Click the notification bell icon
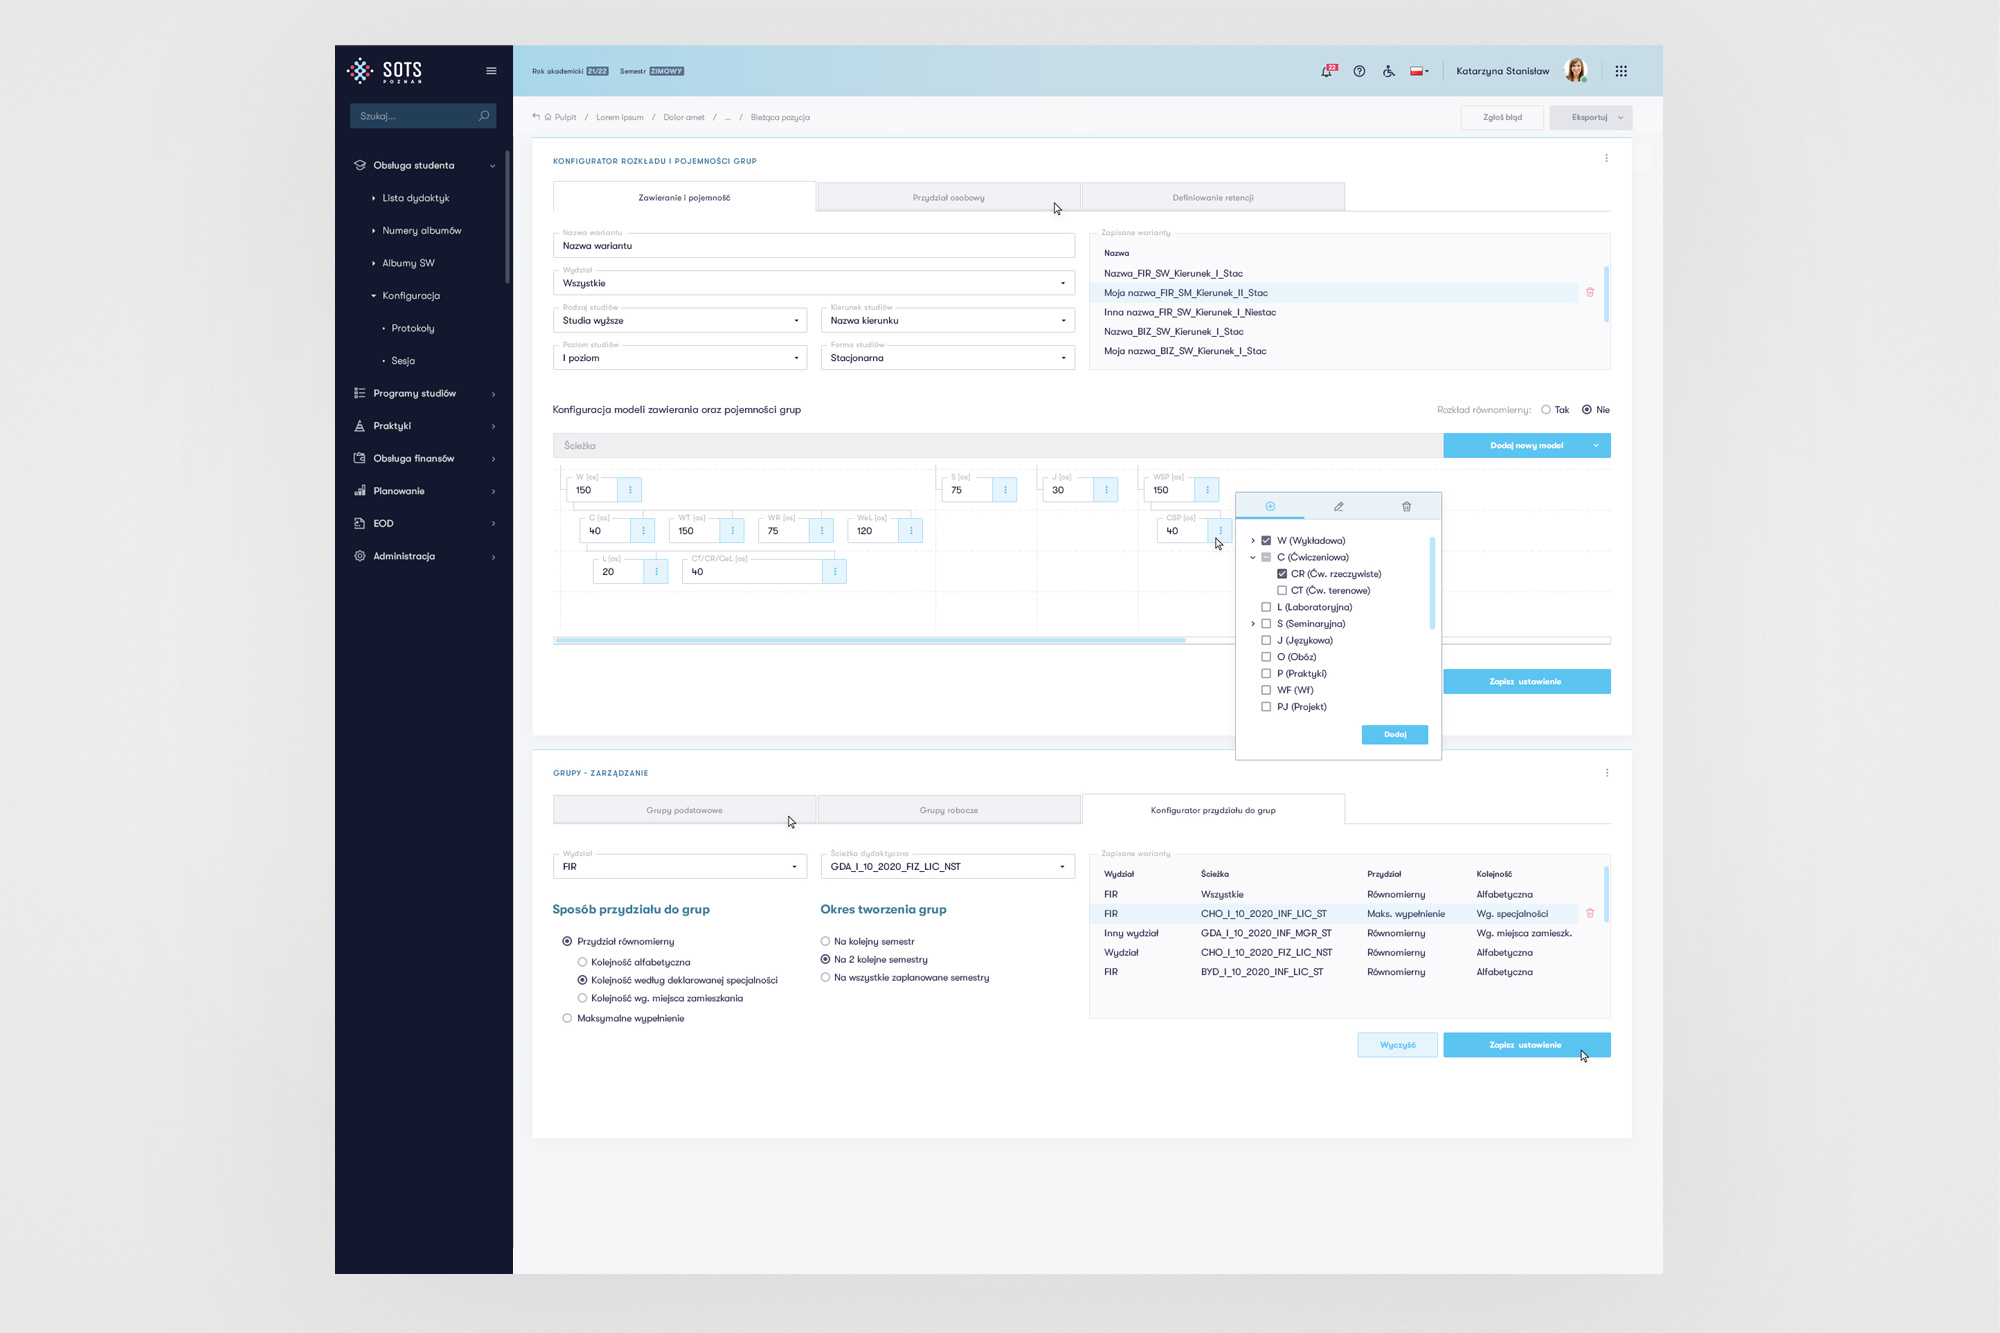This screenshot has height=1333, width=2000. pyautogui.click(x=1326, y=71)
